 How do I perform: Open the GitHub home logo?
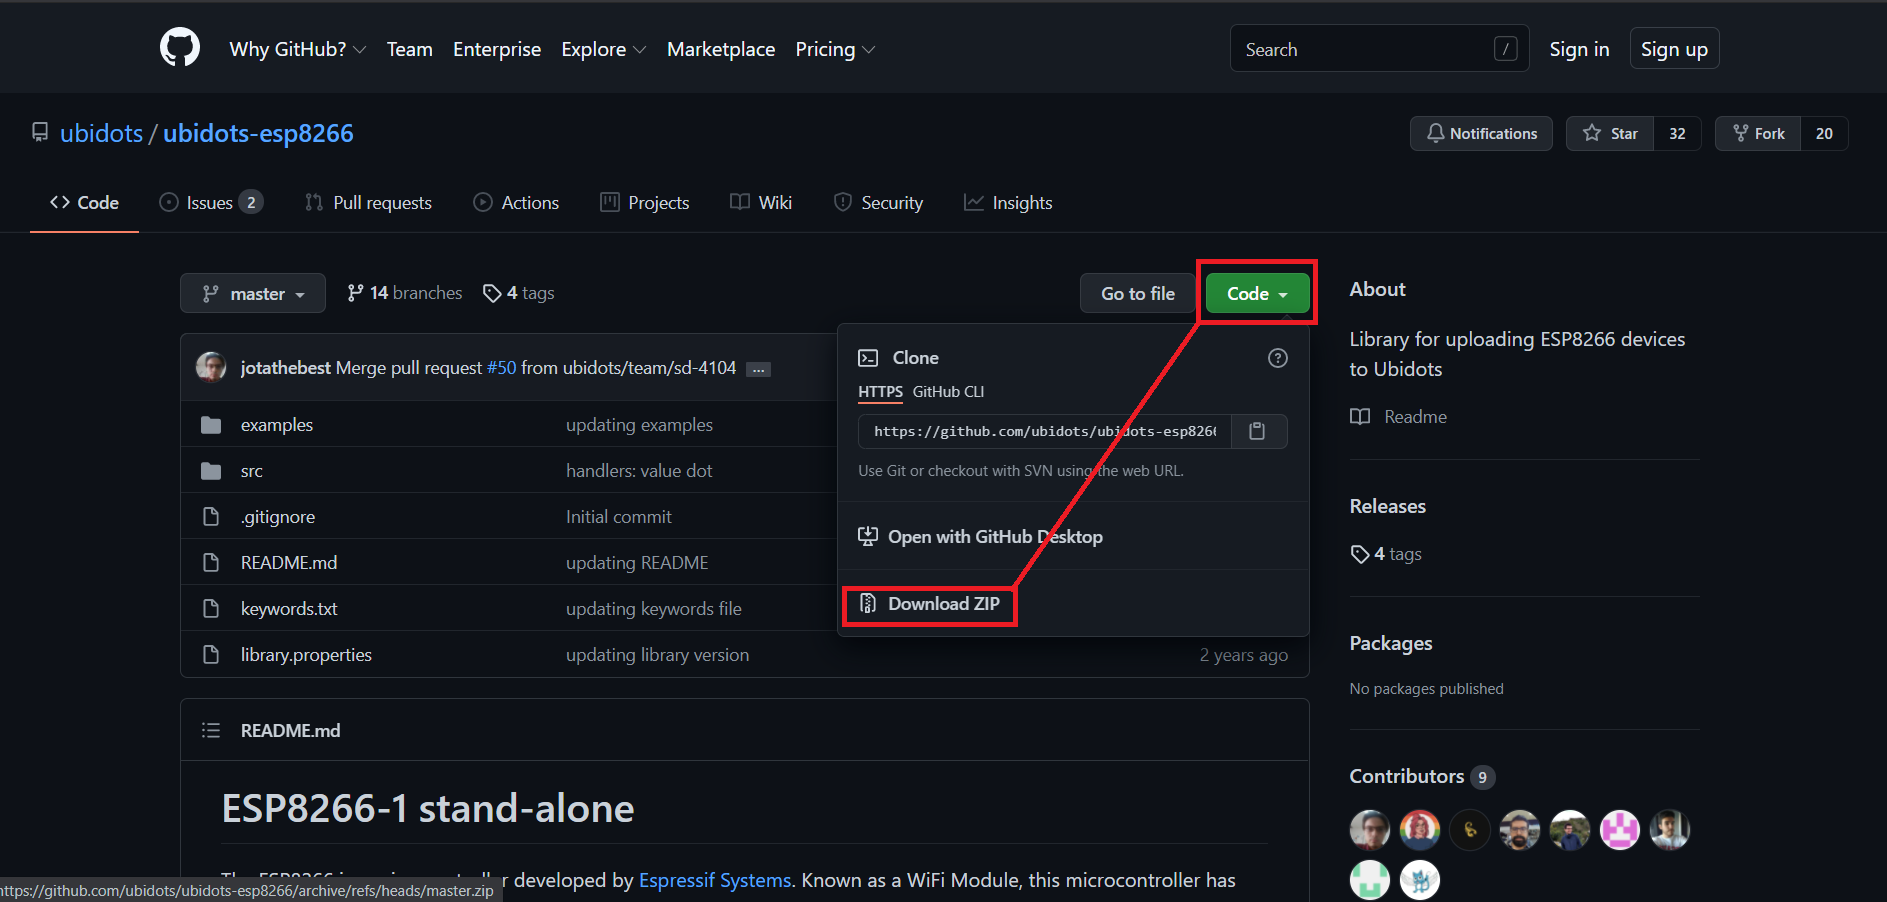(x=180, y=48)
